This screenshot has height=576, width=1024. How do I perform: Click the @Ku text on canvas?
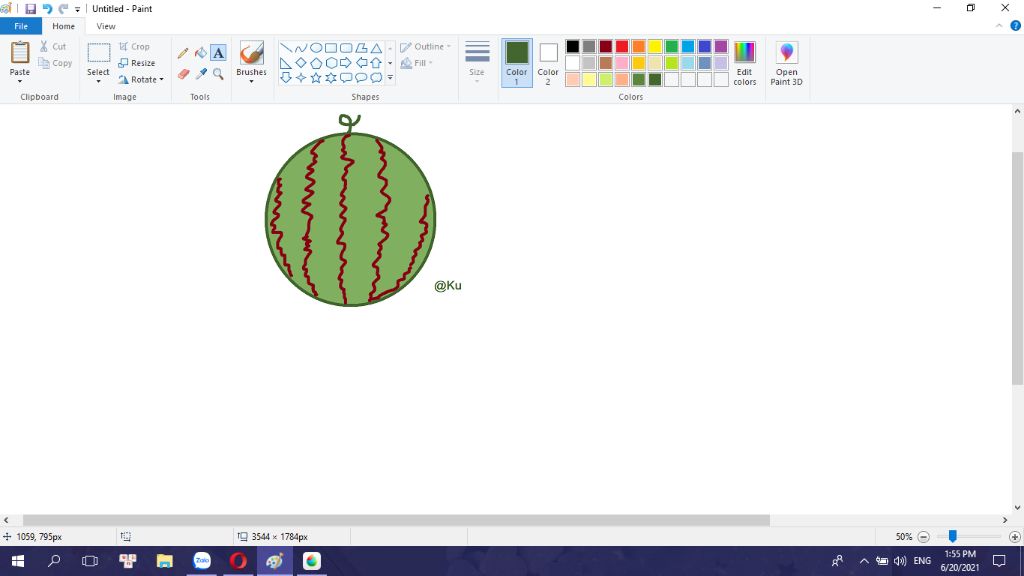coord(448,285)
